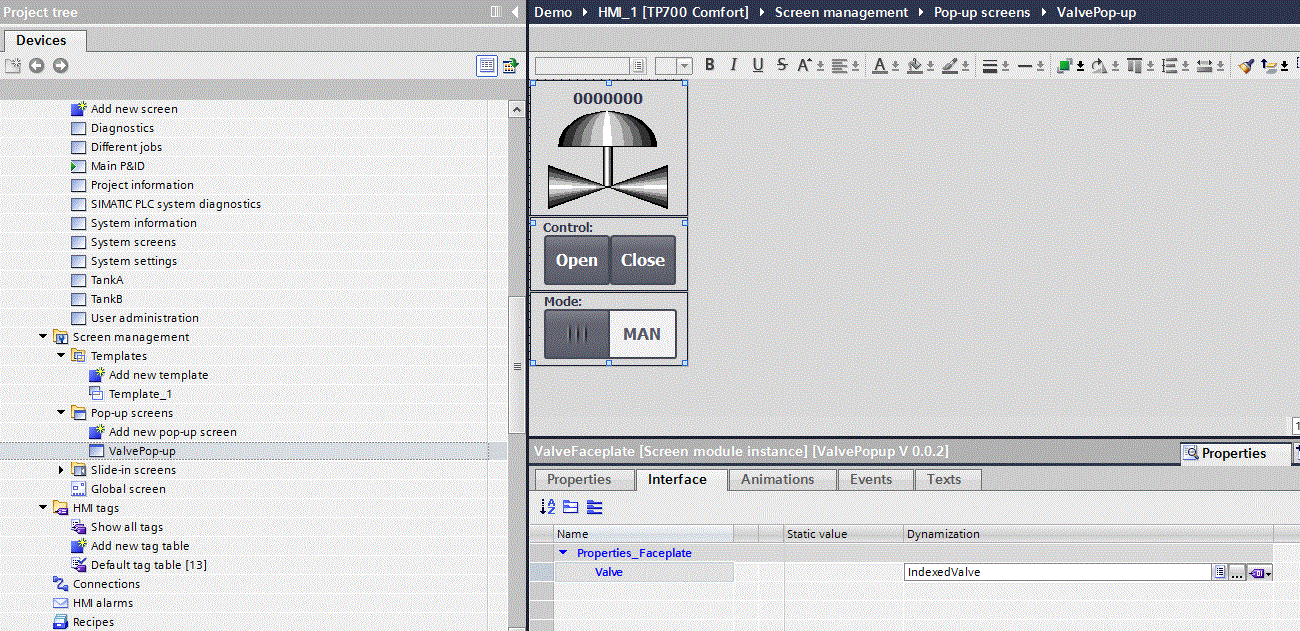Click the Project tree auto-collapse pane icon

[496, 12]
